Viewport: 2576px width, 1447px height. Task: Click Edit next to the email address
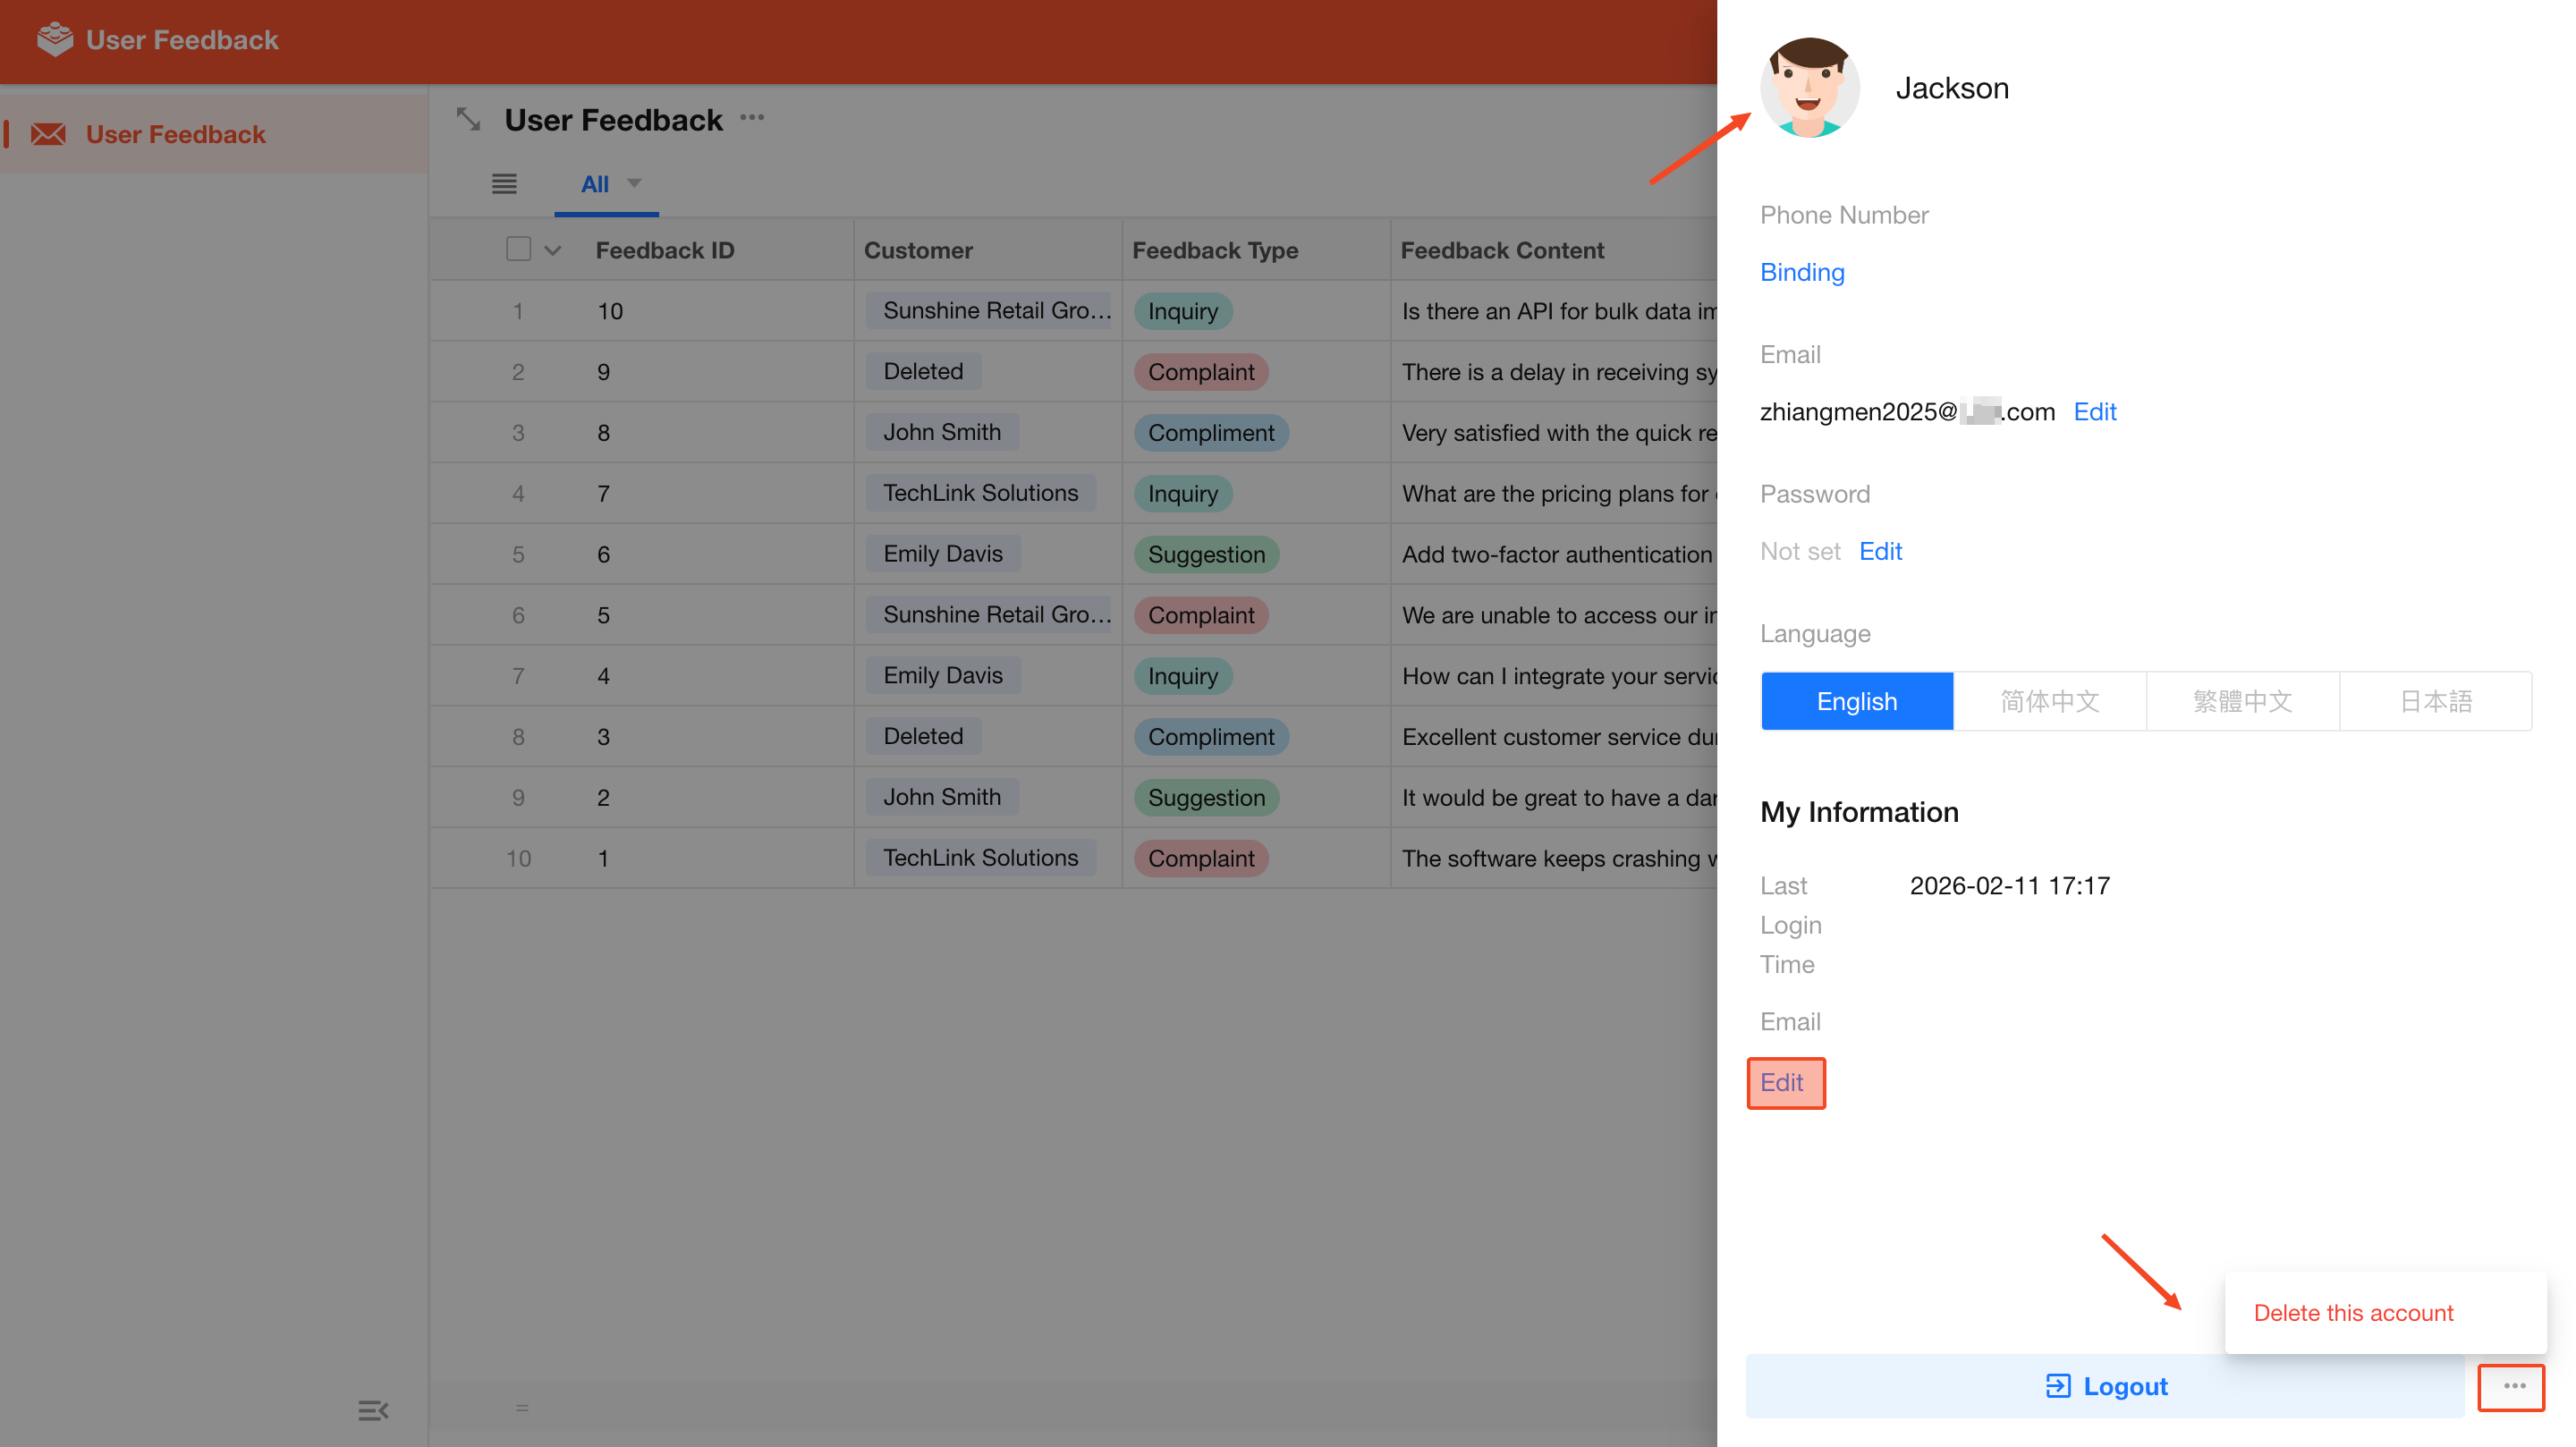[x=2094, y=412]
